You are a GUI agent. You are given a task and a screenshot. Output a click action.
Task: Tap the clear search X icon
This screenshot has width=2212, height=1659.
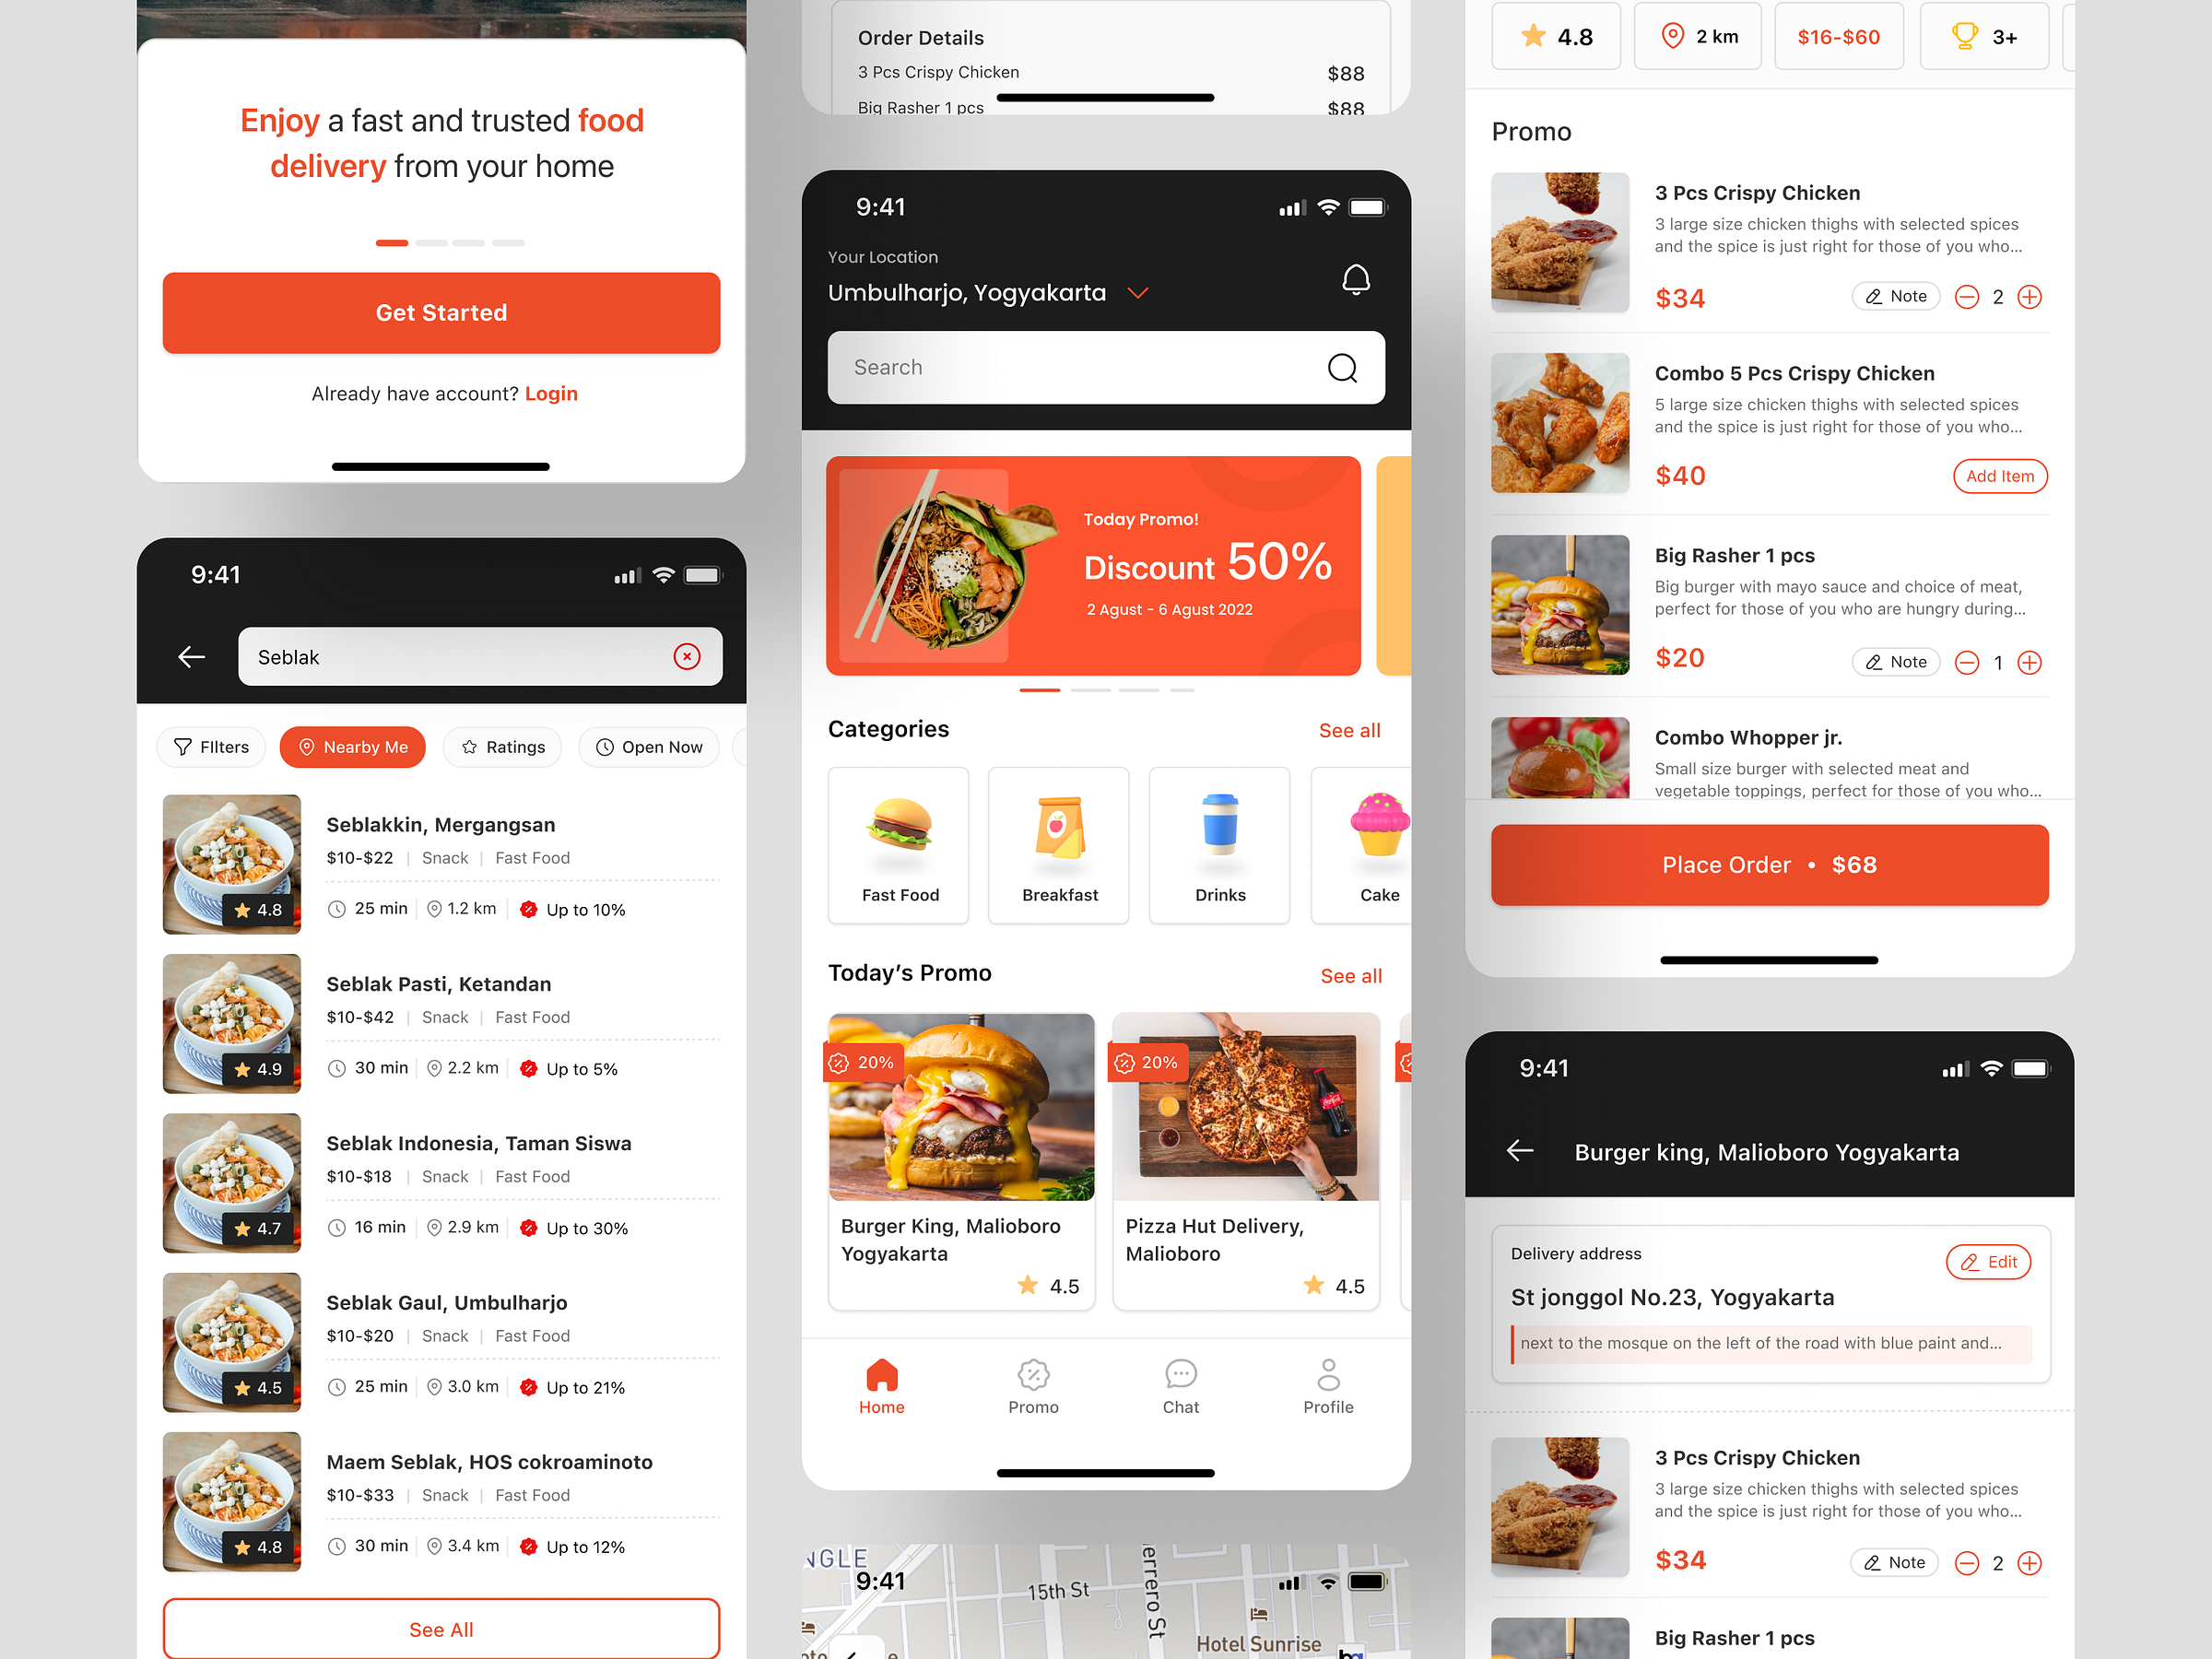(x=685, y=657)
